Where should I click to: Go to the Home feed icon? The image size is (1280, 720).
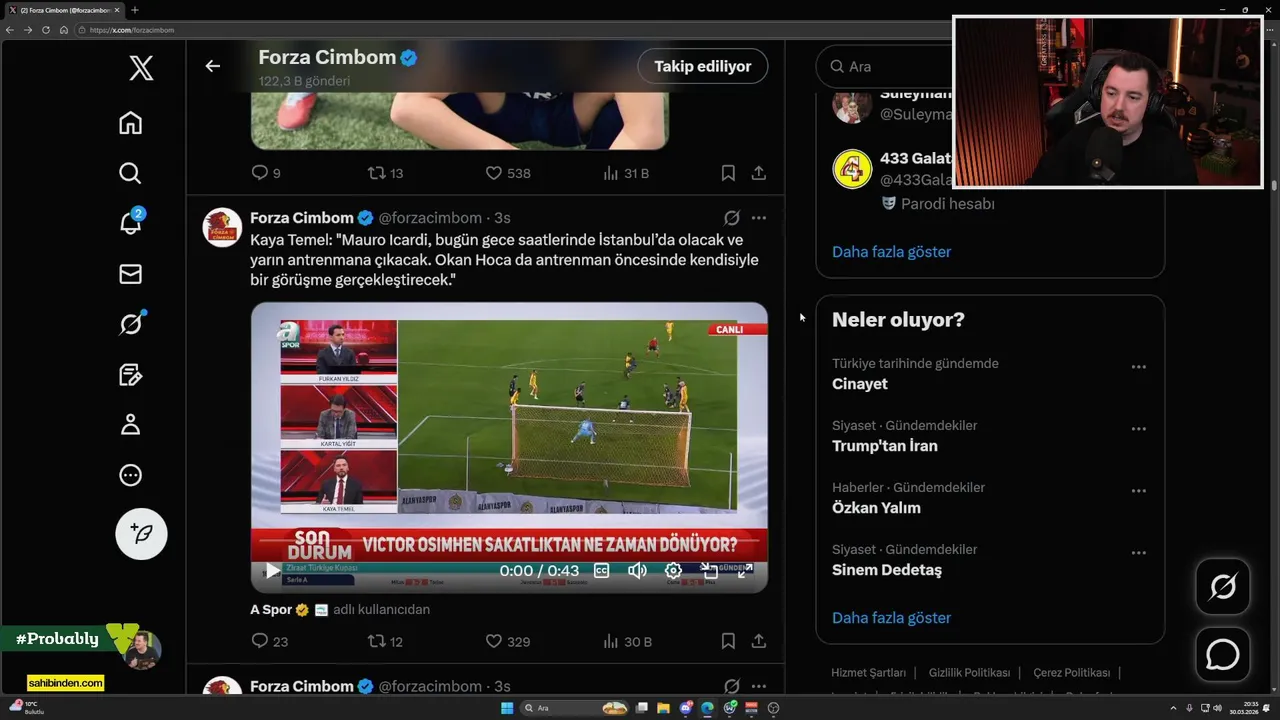coord(130,123)
